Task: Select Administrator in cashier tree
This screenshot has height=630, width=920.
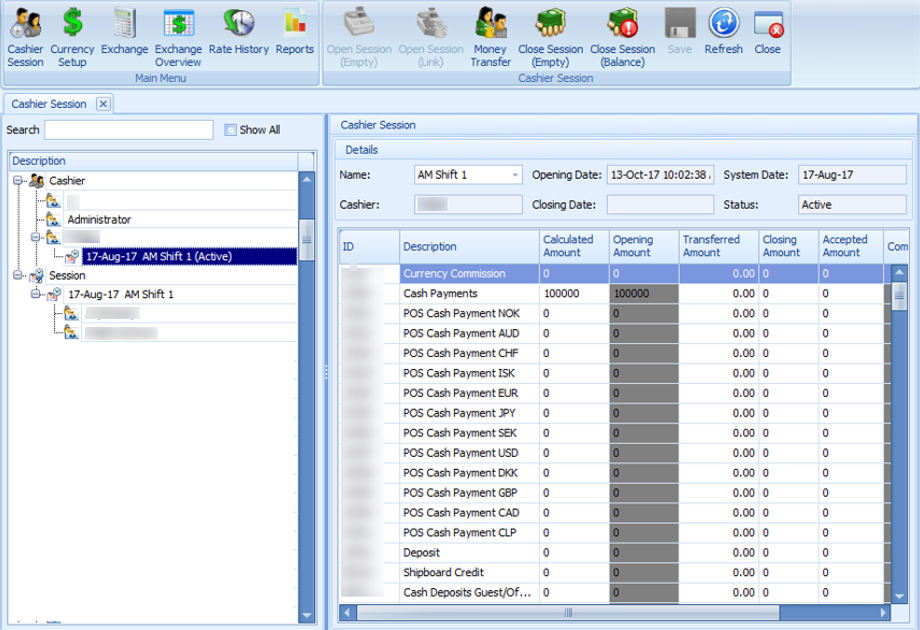Action: 99,219
